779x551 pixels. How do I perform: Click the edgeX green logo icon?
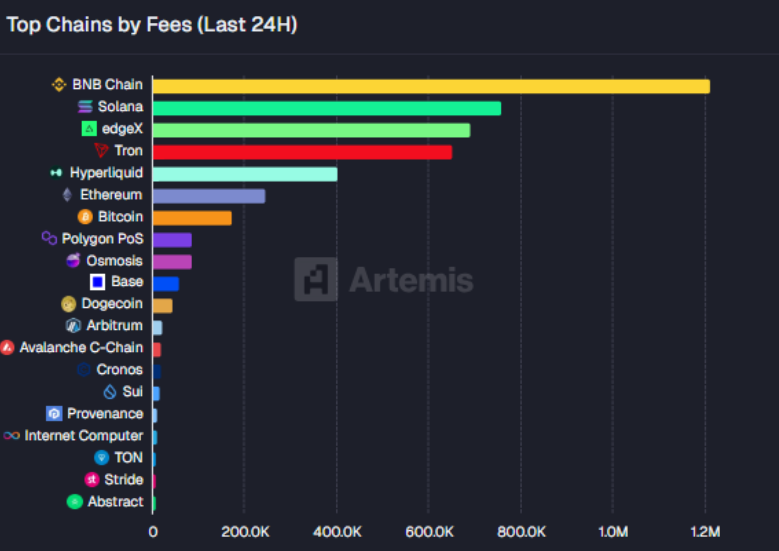coord(89,129)
